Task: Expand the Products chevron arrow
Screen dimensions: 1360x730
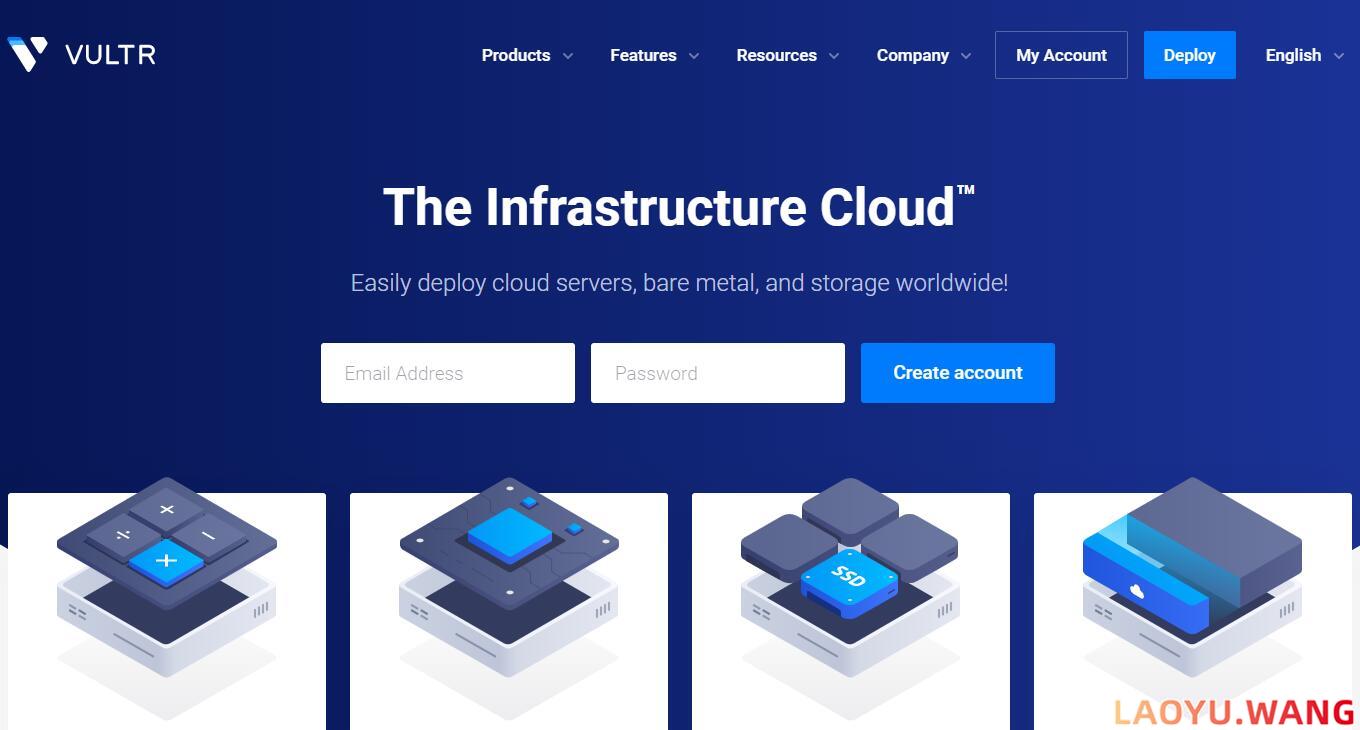Action: pos(568,56)
